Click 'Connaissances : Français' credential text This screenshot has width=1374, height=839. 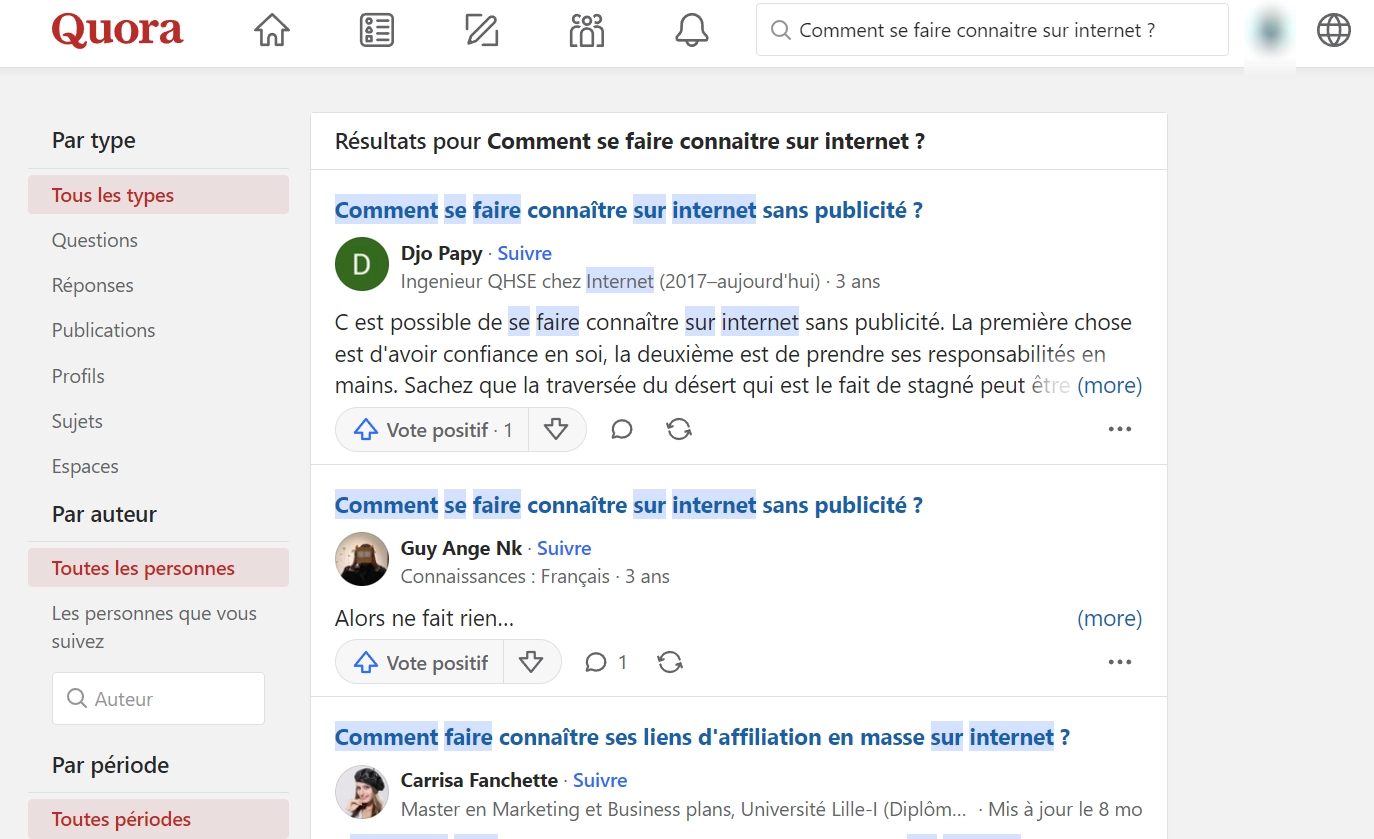[x=505, y=576]
